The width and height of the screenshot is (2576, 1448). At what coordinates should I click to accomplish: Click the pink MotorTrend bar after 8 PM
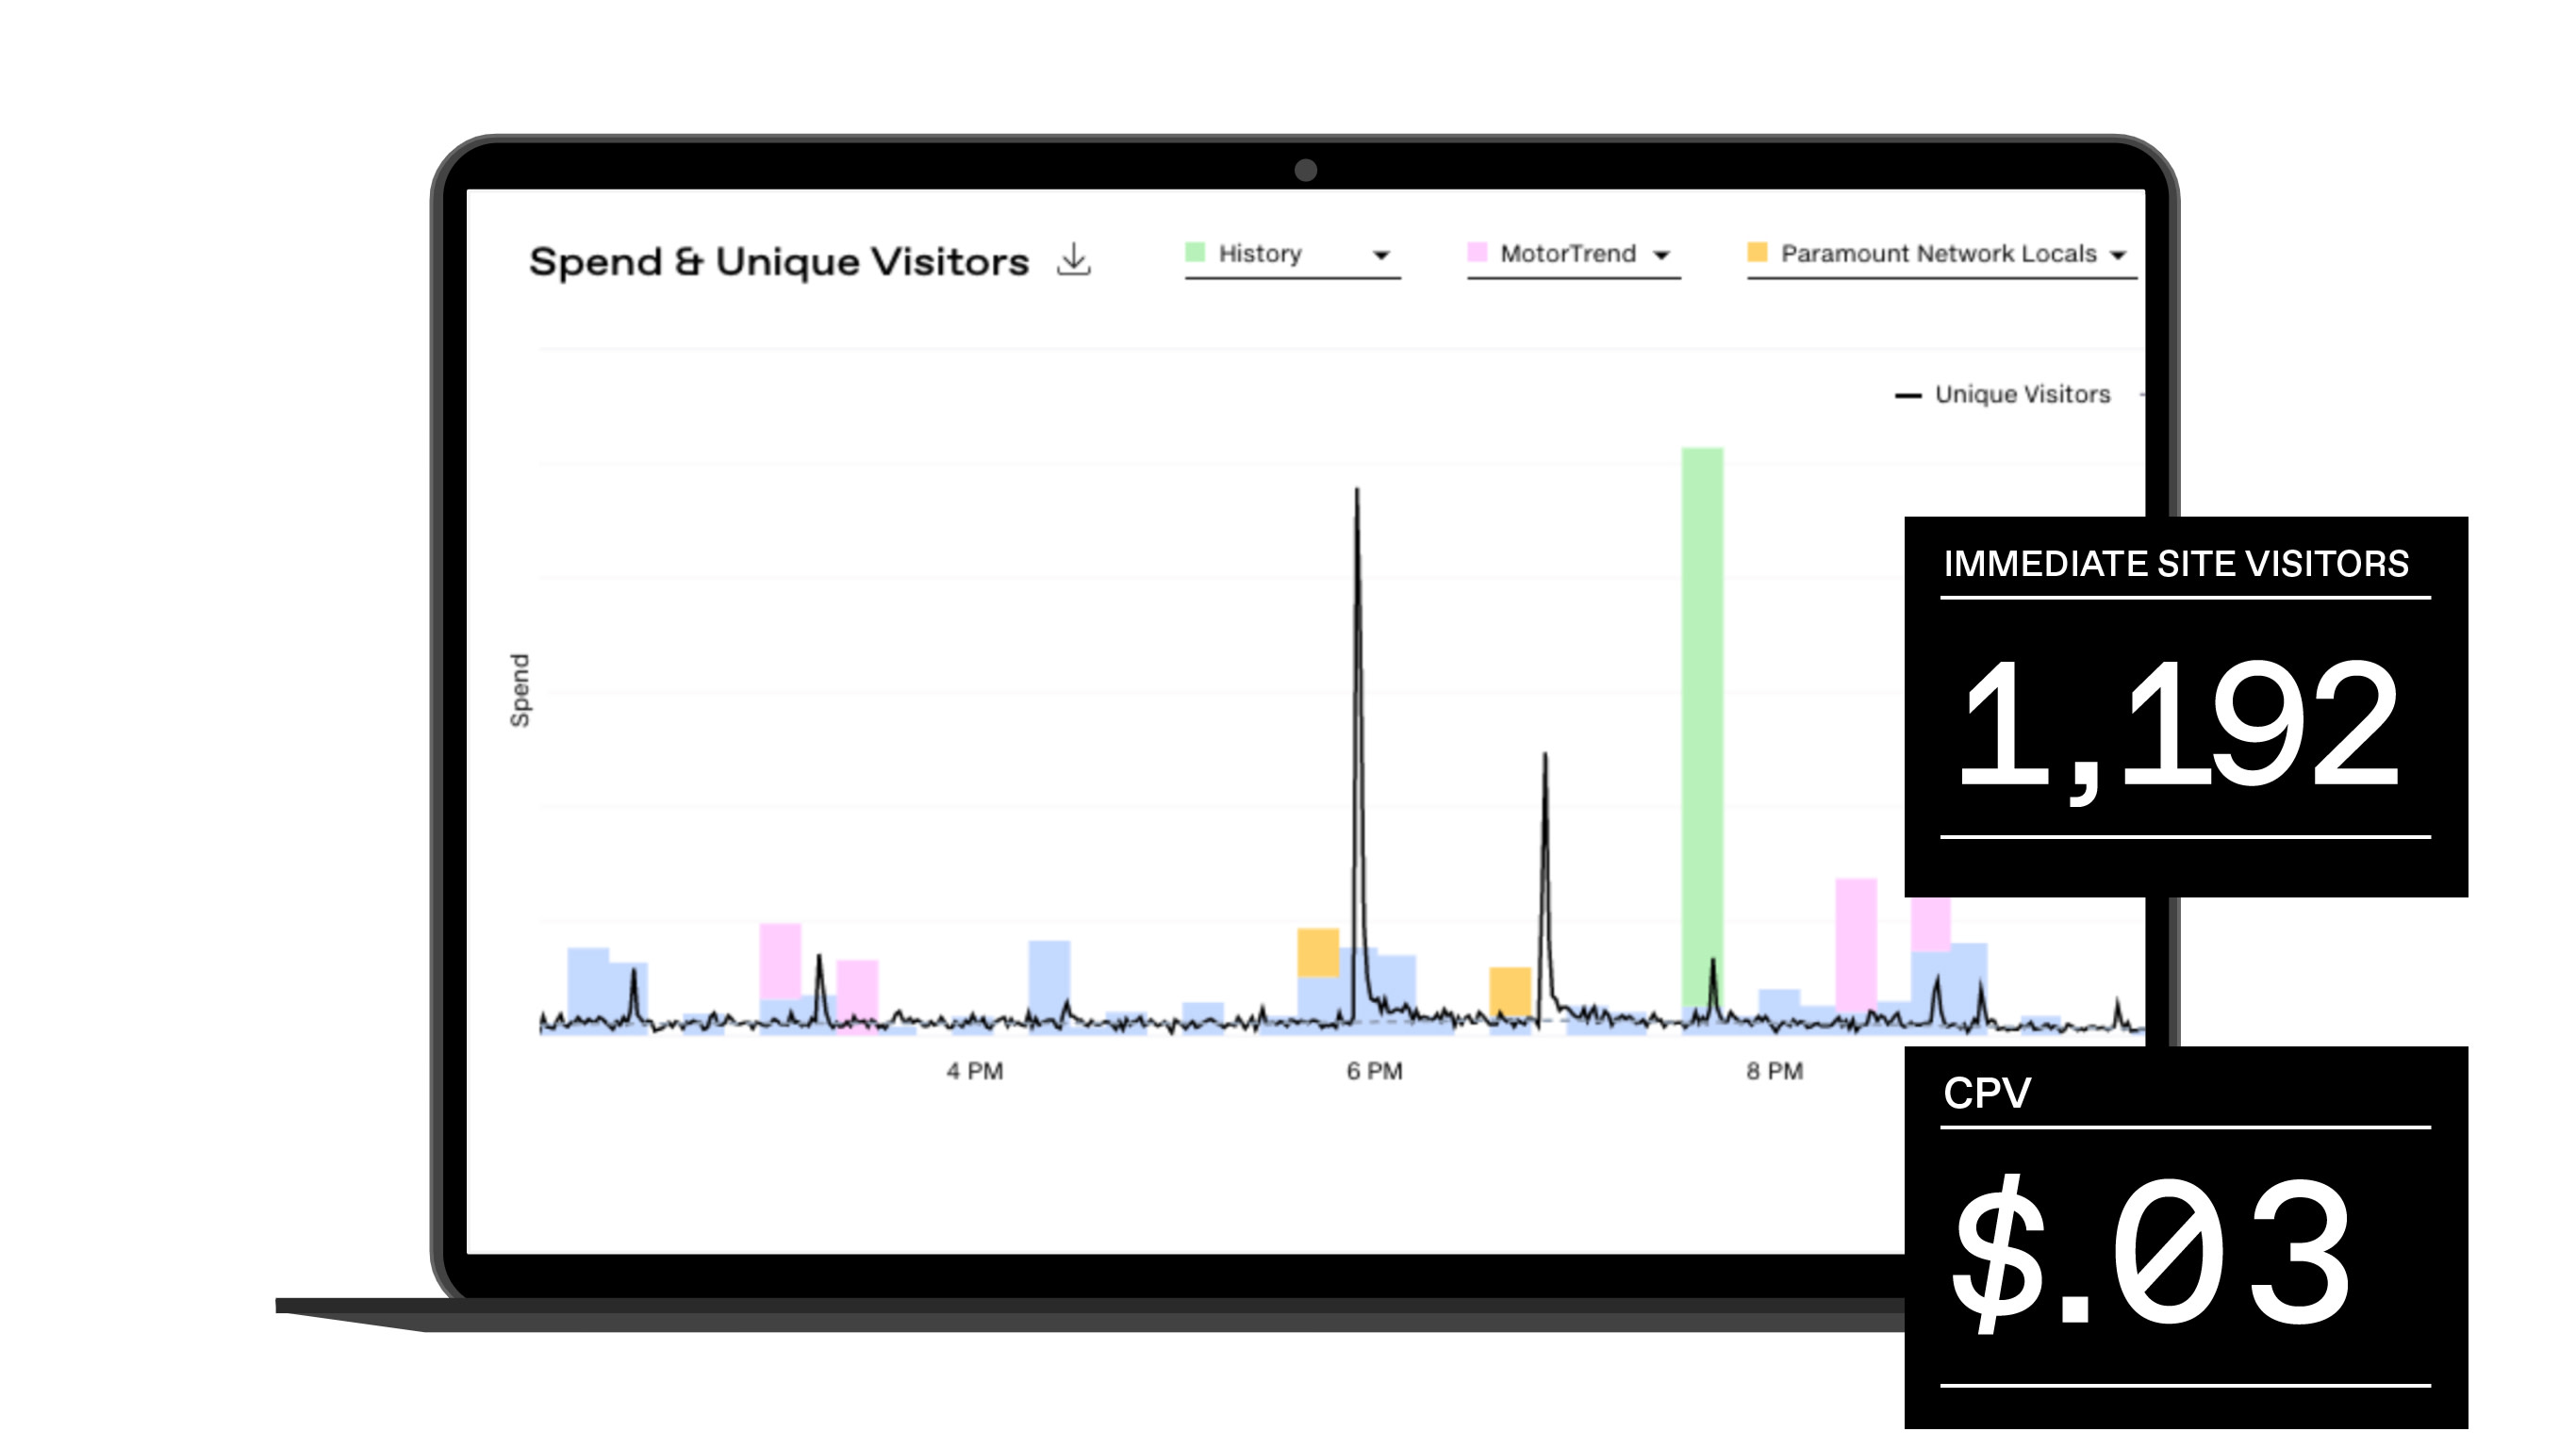(x=1855, y=940)
